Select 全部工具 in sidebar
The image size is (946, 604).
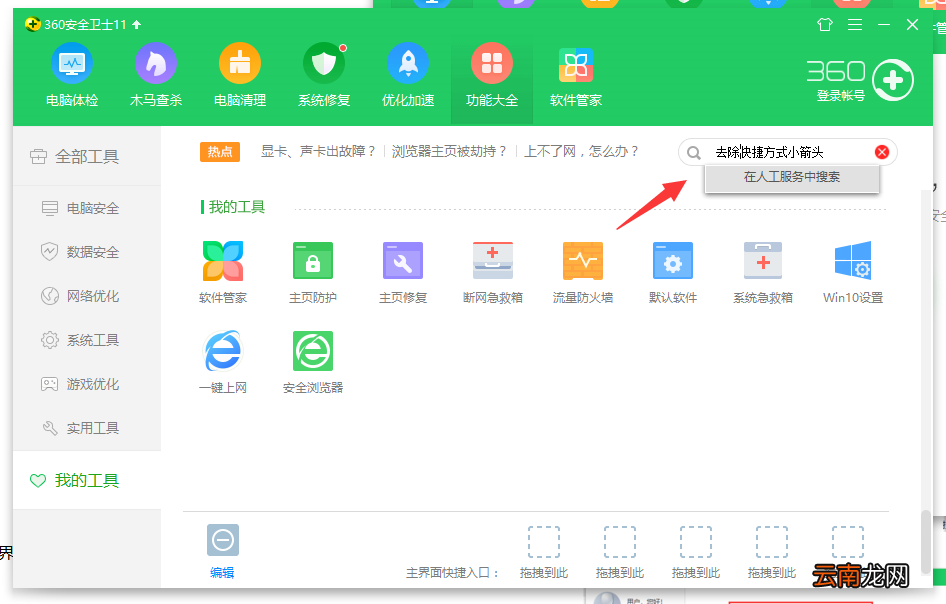tap(87, 157)
